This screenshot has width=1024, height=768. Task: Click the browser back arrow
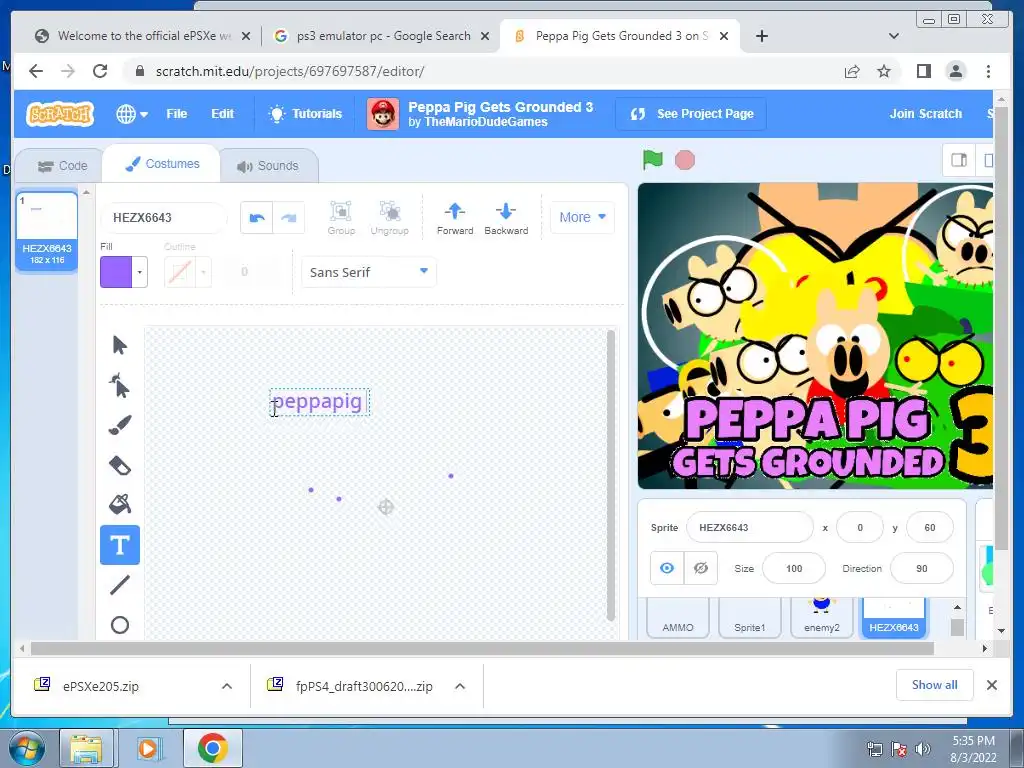pos(36,71)
